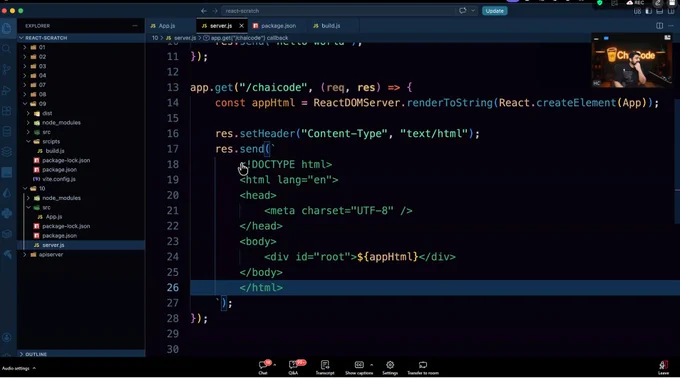Leave the Zoom meeting
This screenshot has height=378, width=680.
coord(663,367)
